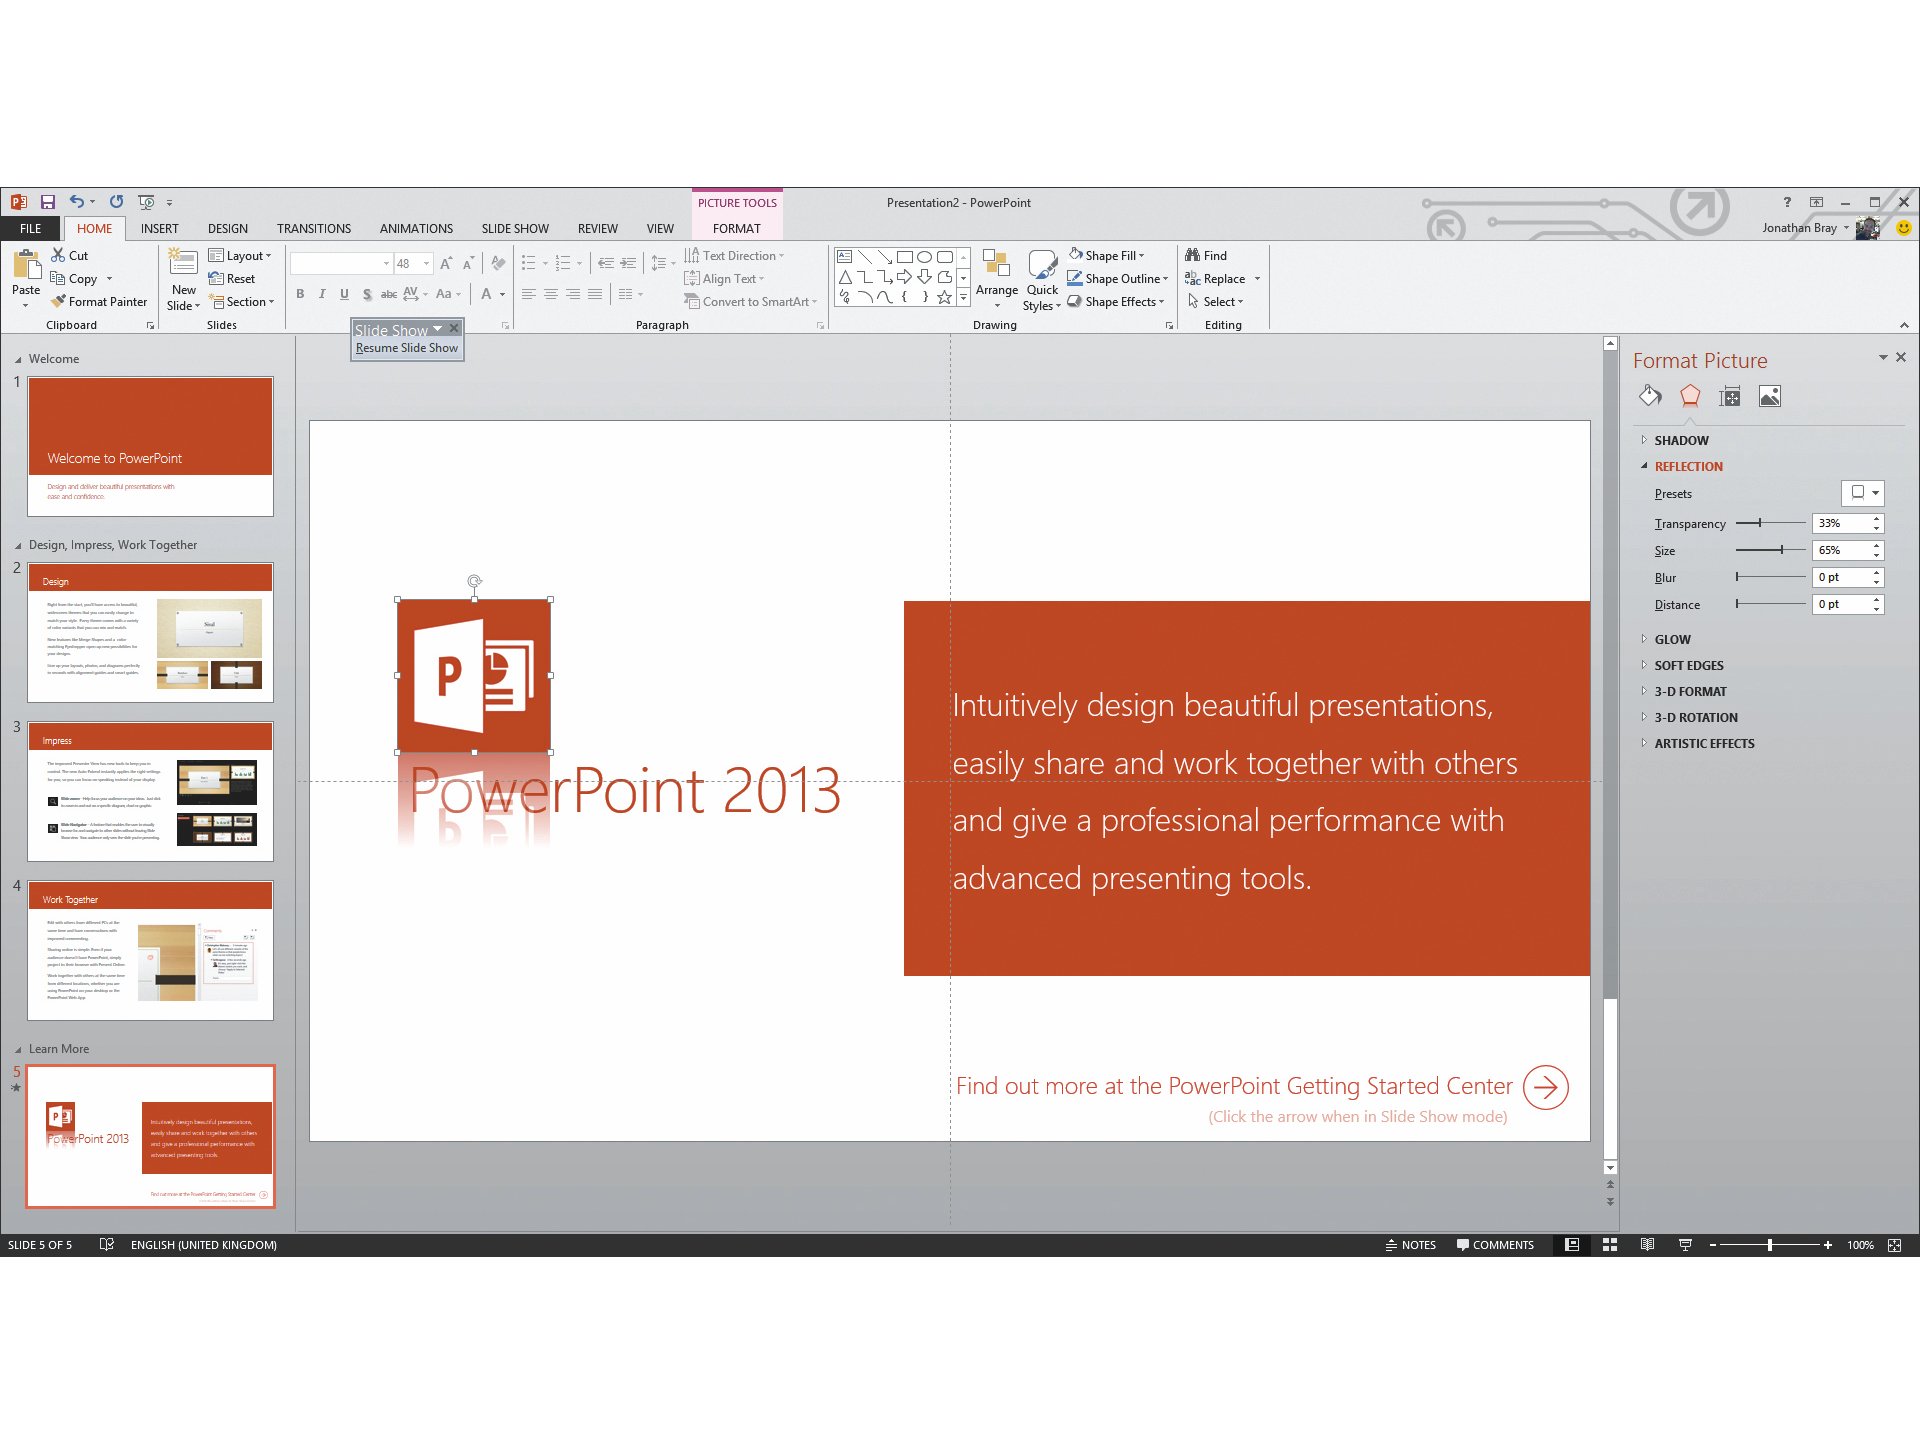
Task: Switch to Slide Sorter view icon
Action: 1610,1245
